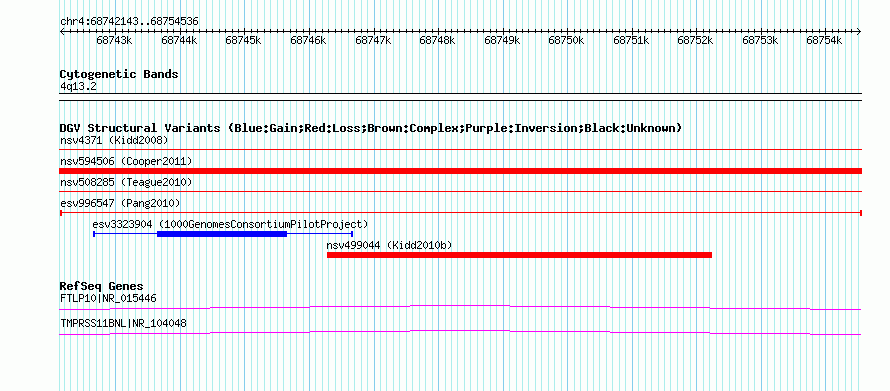
Task: Open variant nsv508285 (Teague2010) label
Action: click(126, 182)
